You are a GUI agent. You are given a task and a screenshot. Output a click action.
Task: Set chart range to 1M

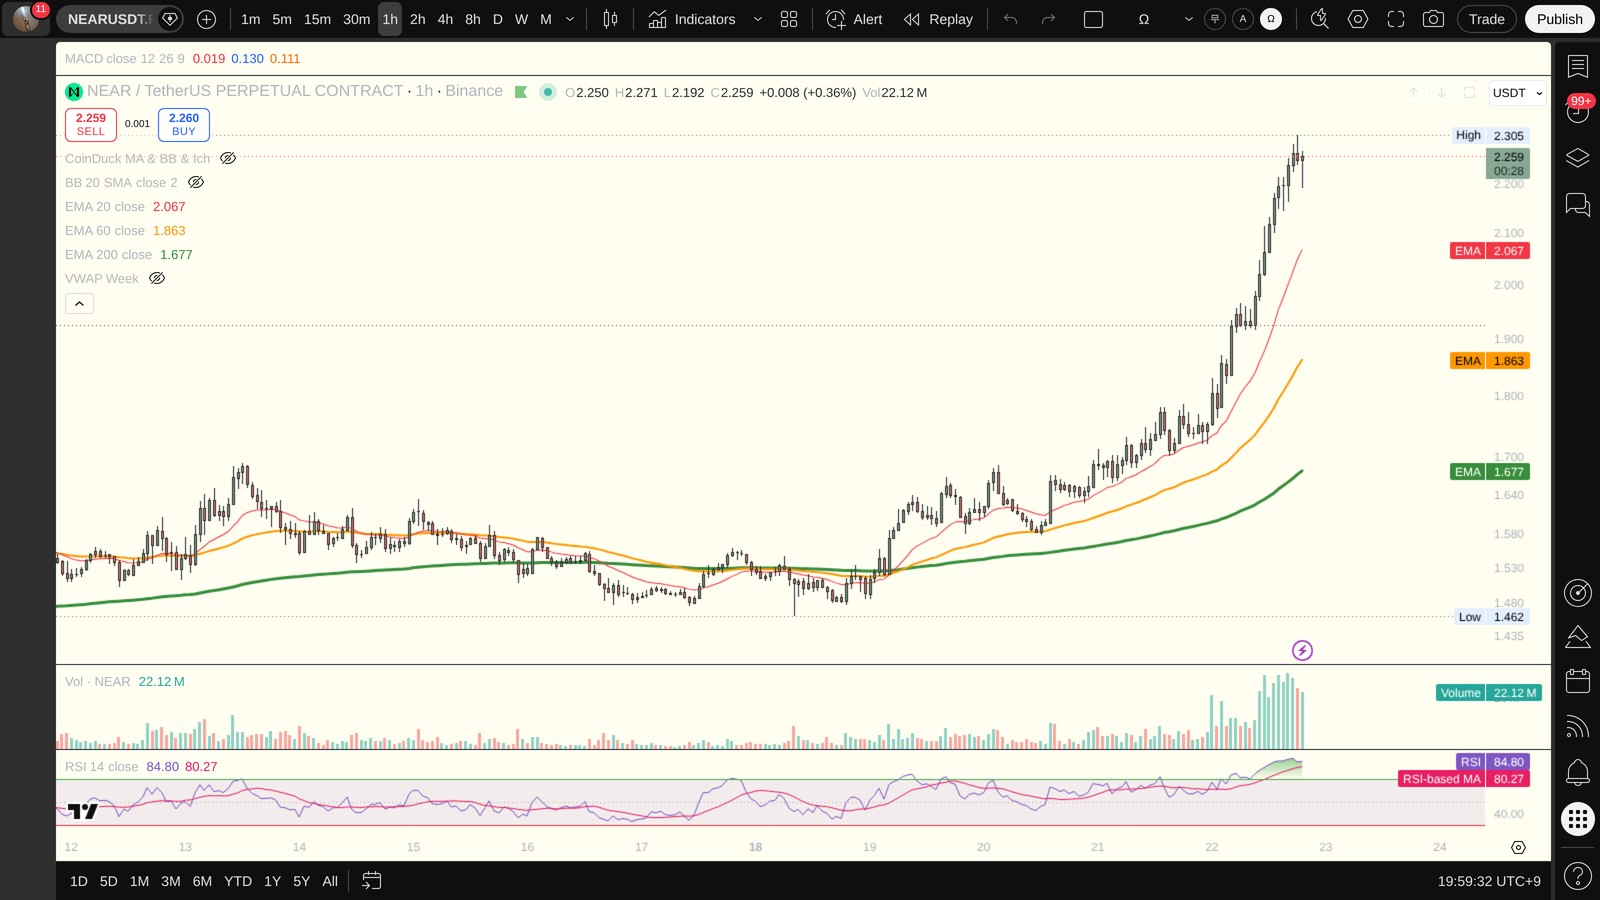pos(139,881)
